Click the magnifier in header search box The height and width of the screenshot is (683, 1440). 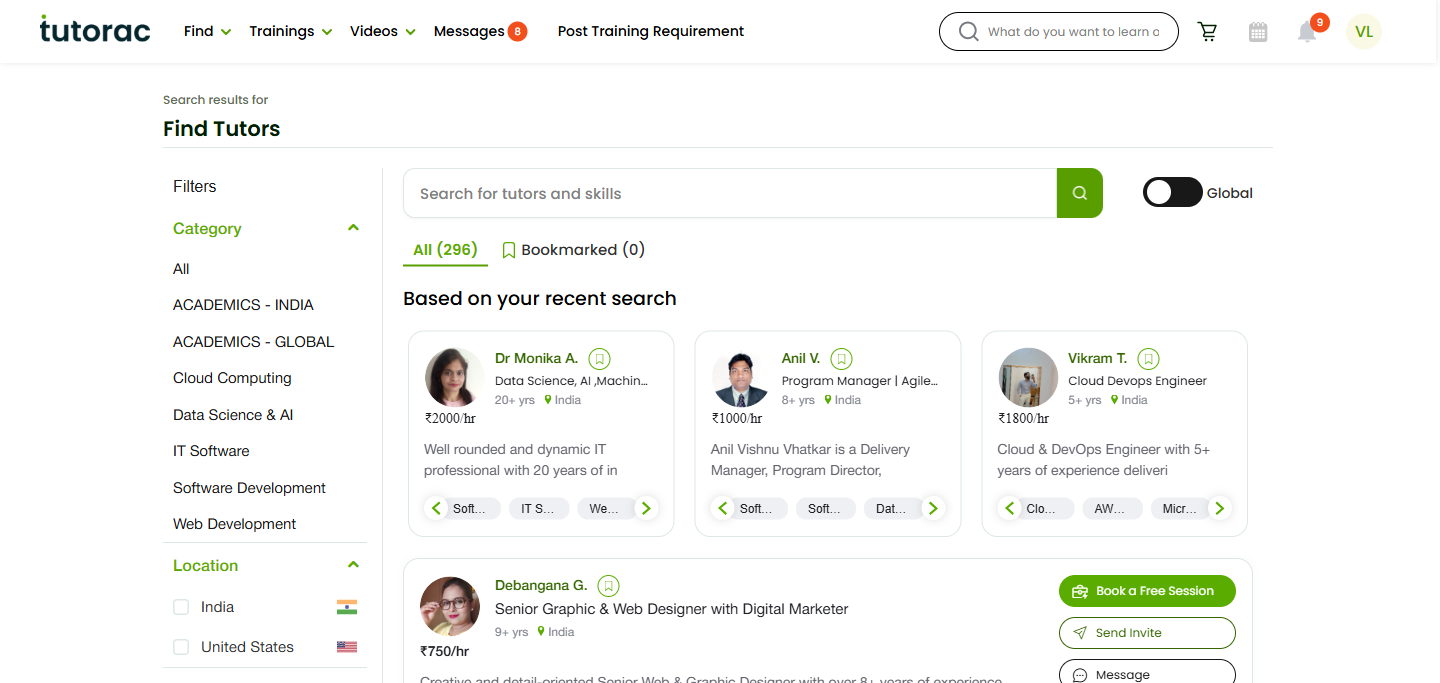coord(968,32)
